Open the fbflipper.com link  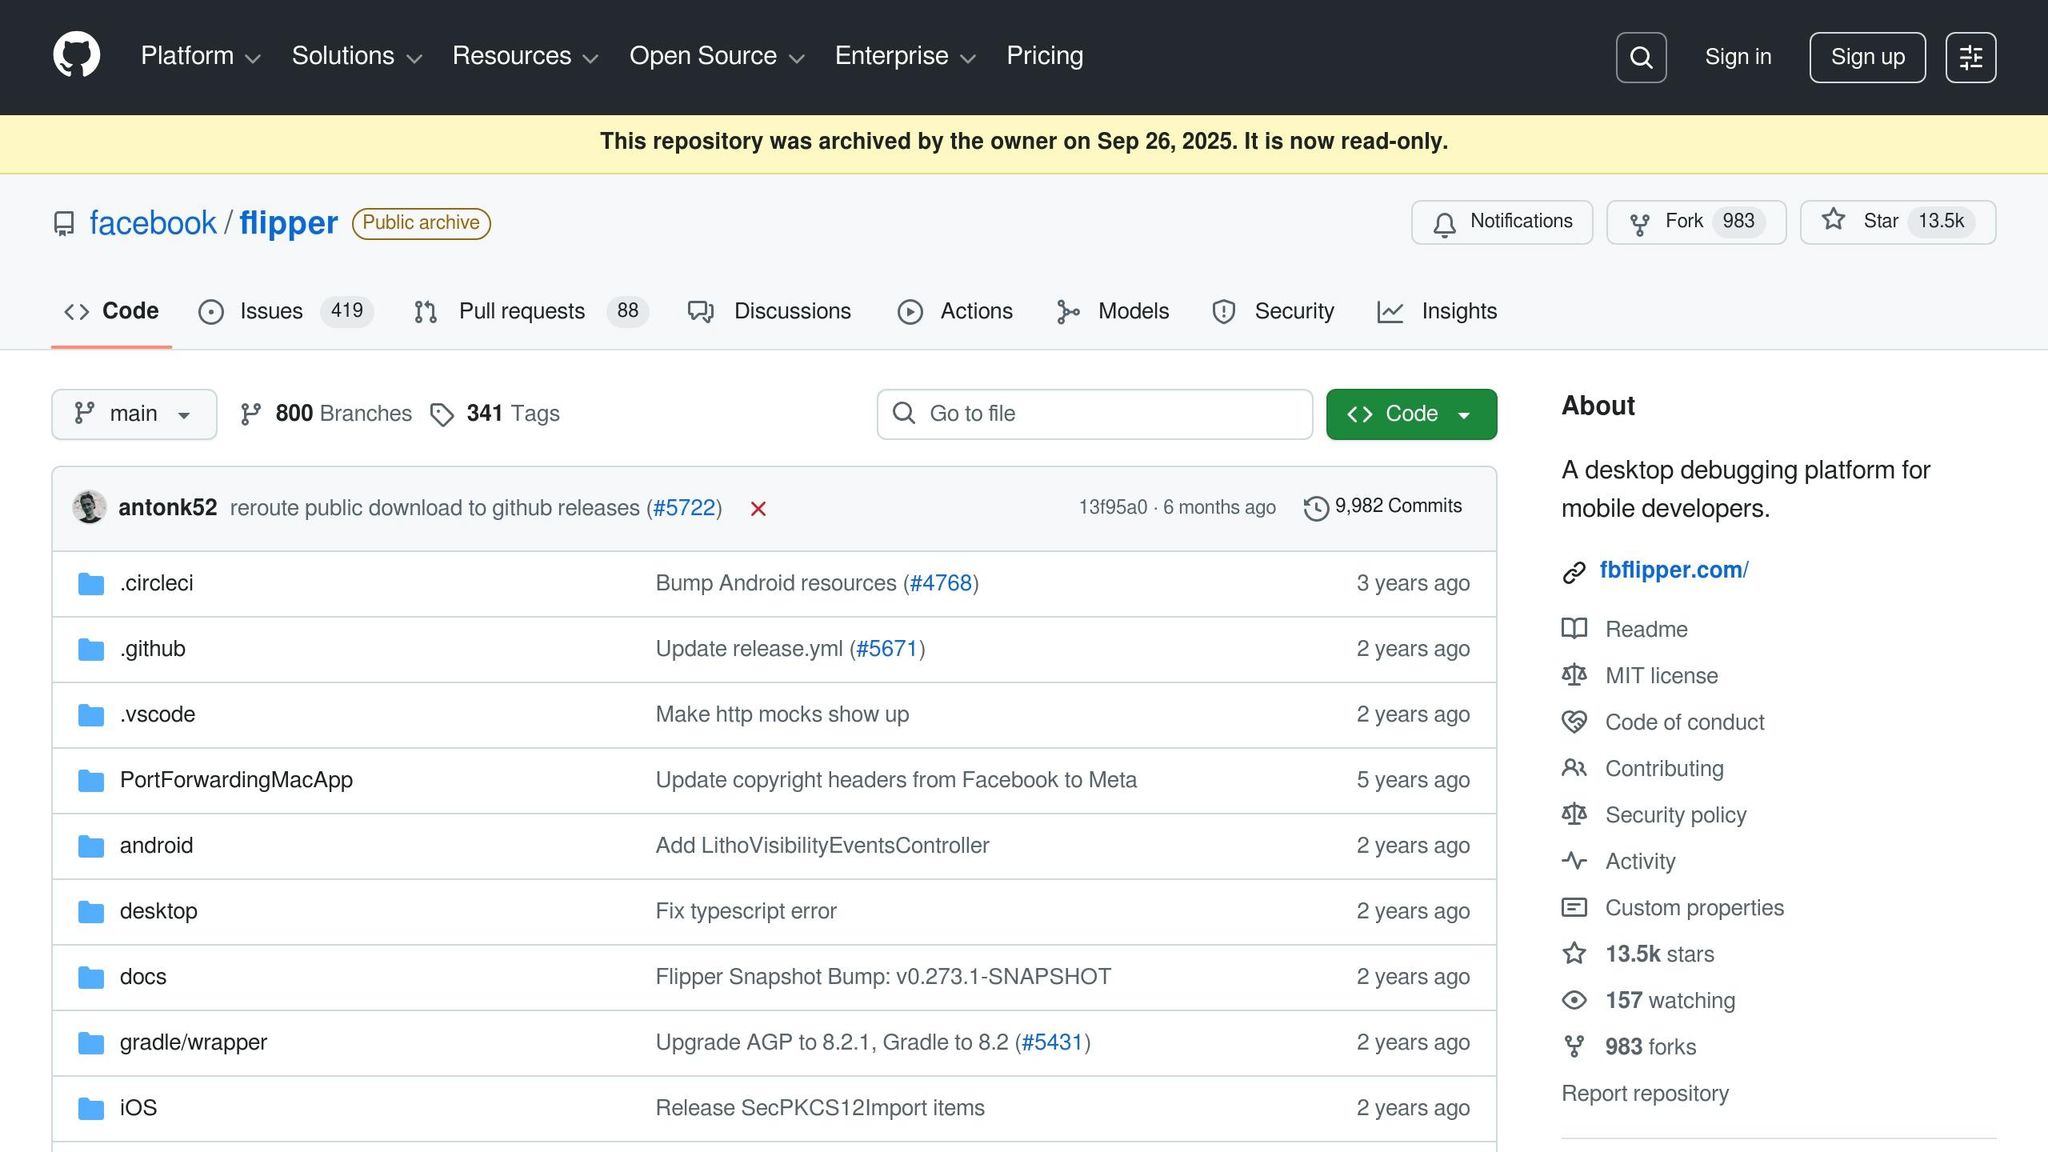coord(1673,570)
